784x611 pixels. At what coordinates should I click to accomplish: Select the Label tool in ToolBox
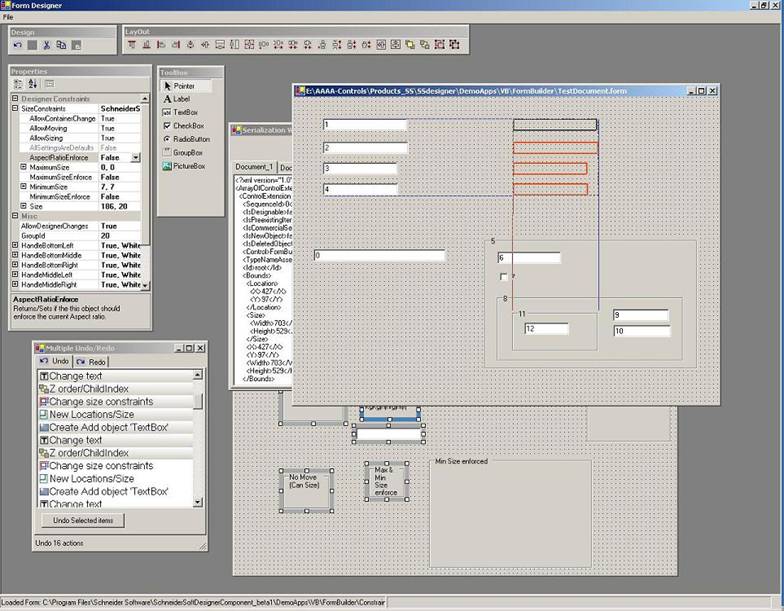[x=176, y=99]
